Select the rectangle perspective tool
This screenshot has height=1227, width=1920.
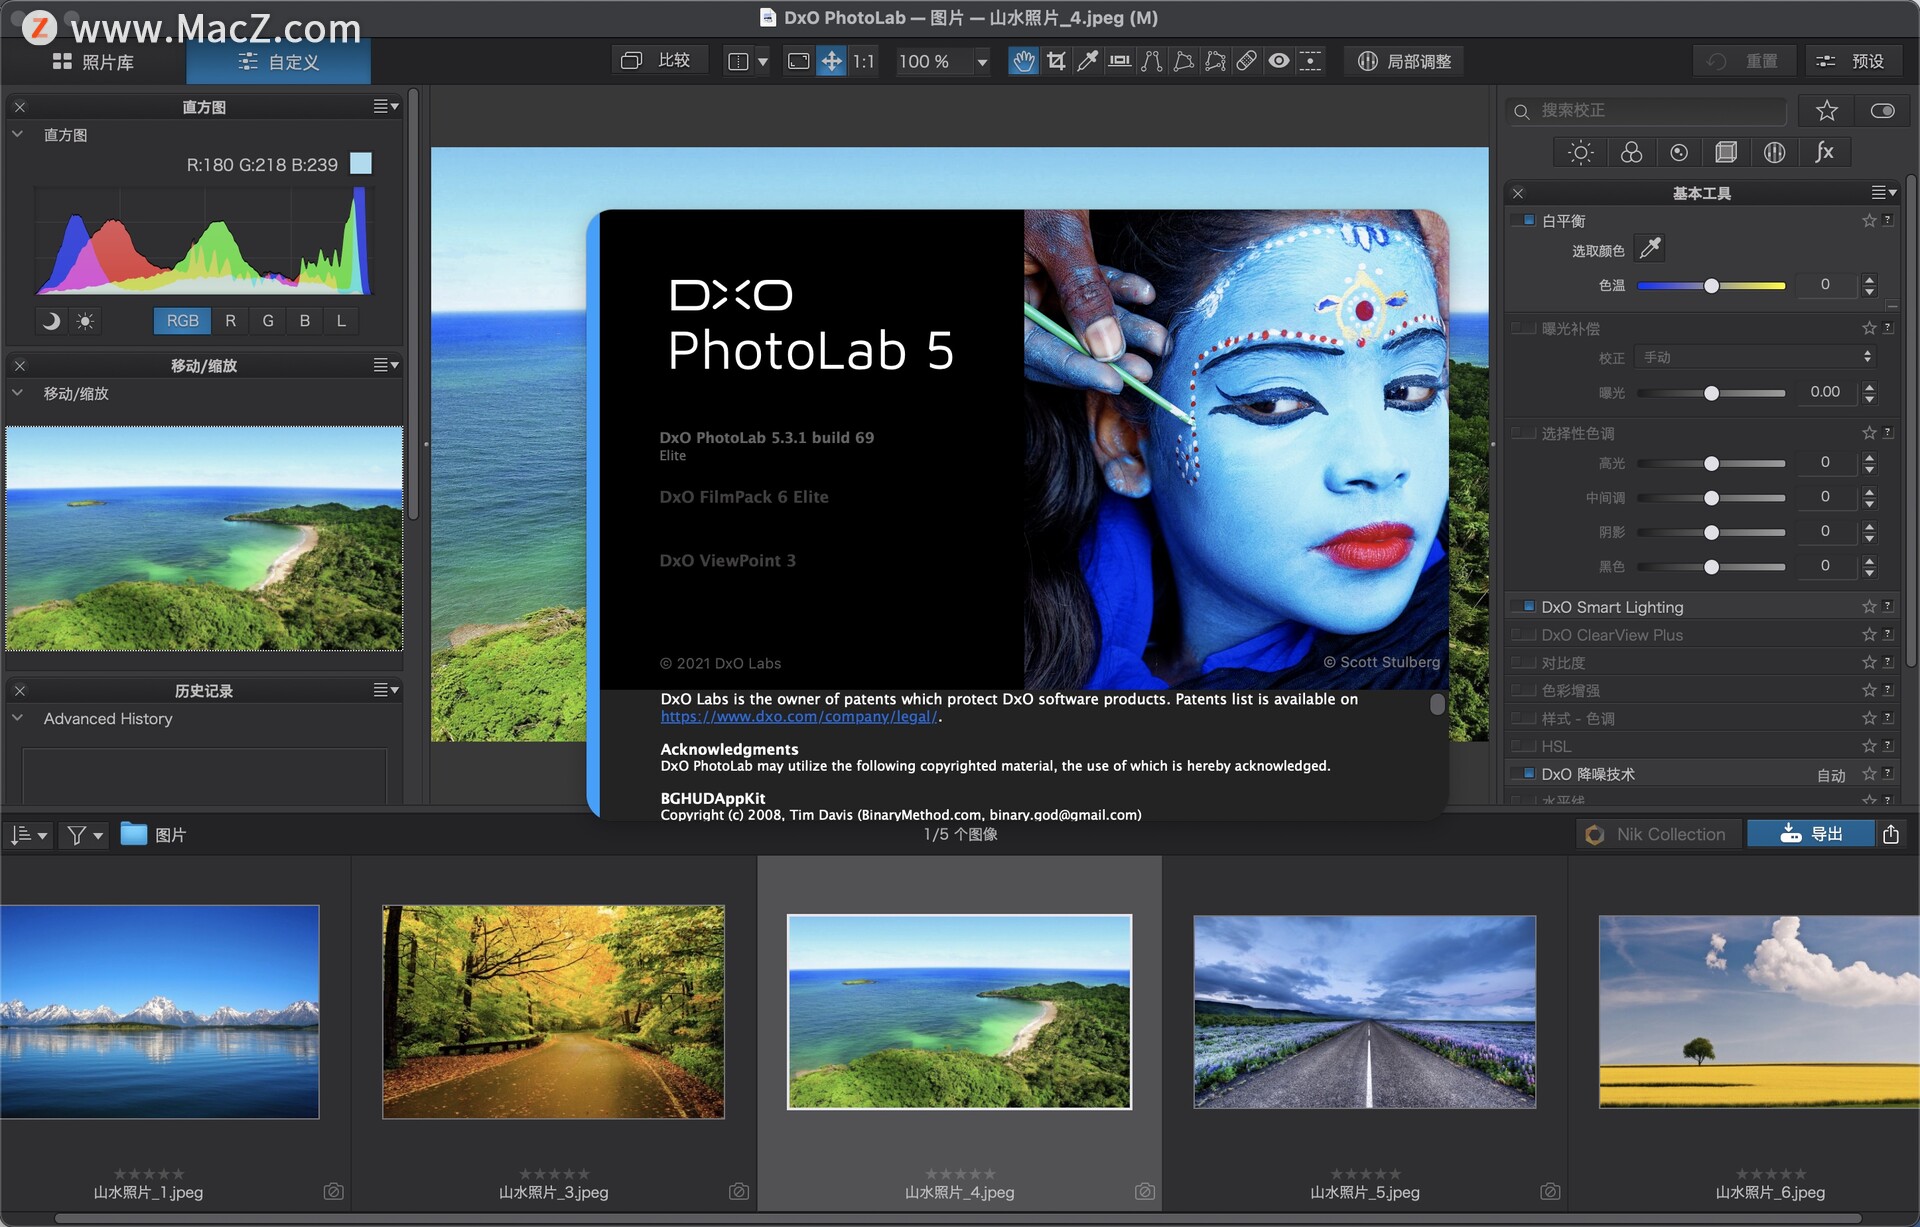coord(1183,62)
